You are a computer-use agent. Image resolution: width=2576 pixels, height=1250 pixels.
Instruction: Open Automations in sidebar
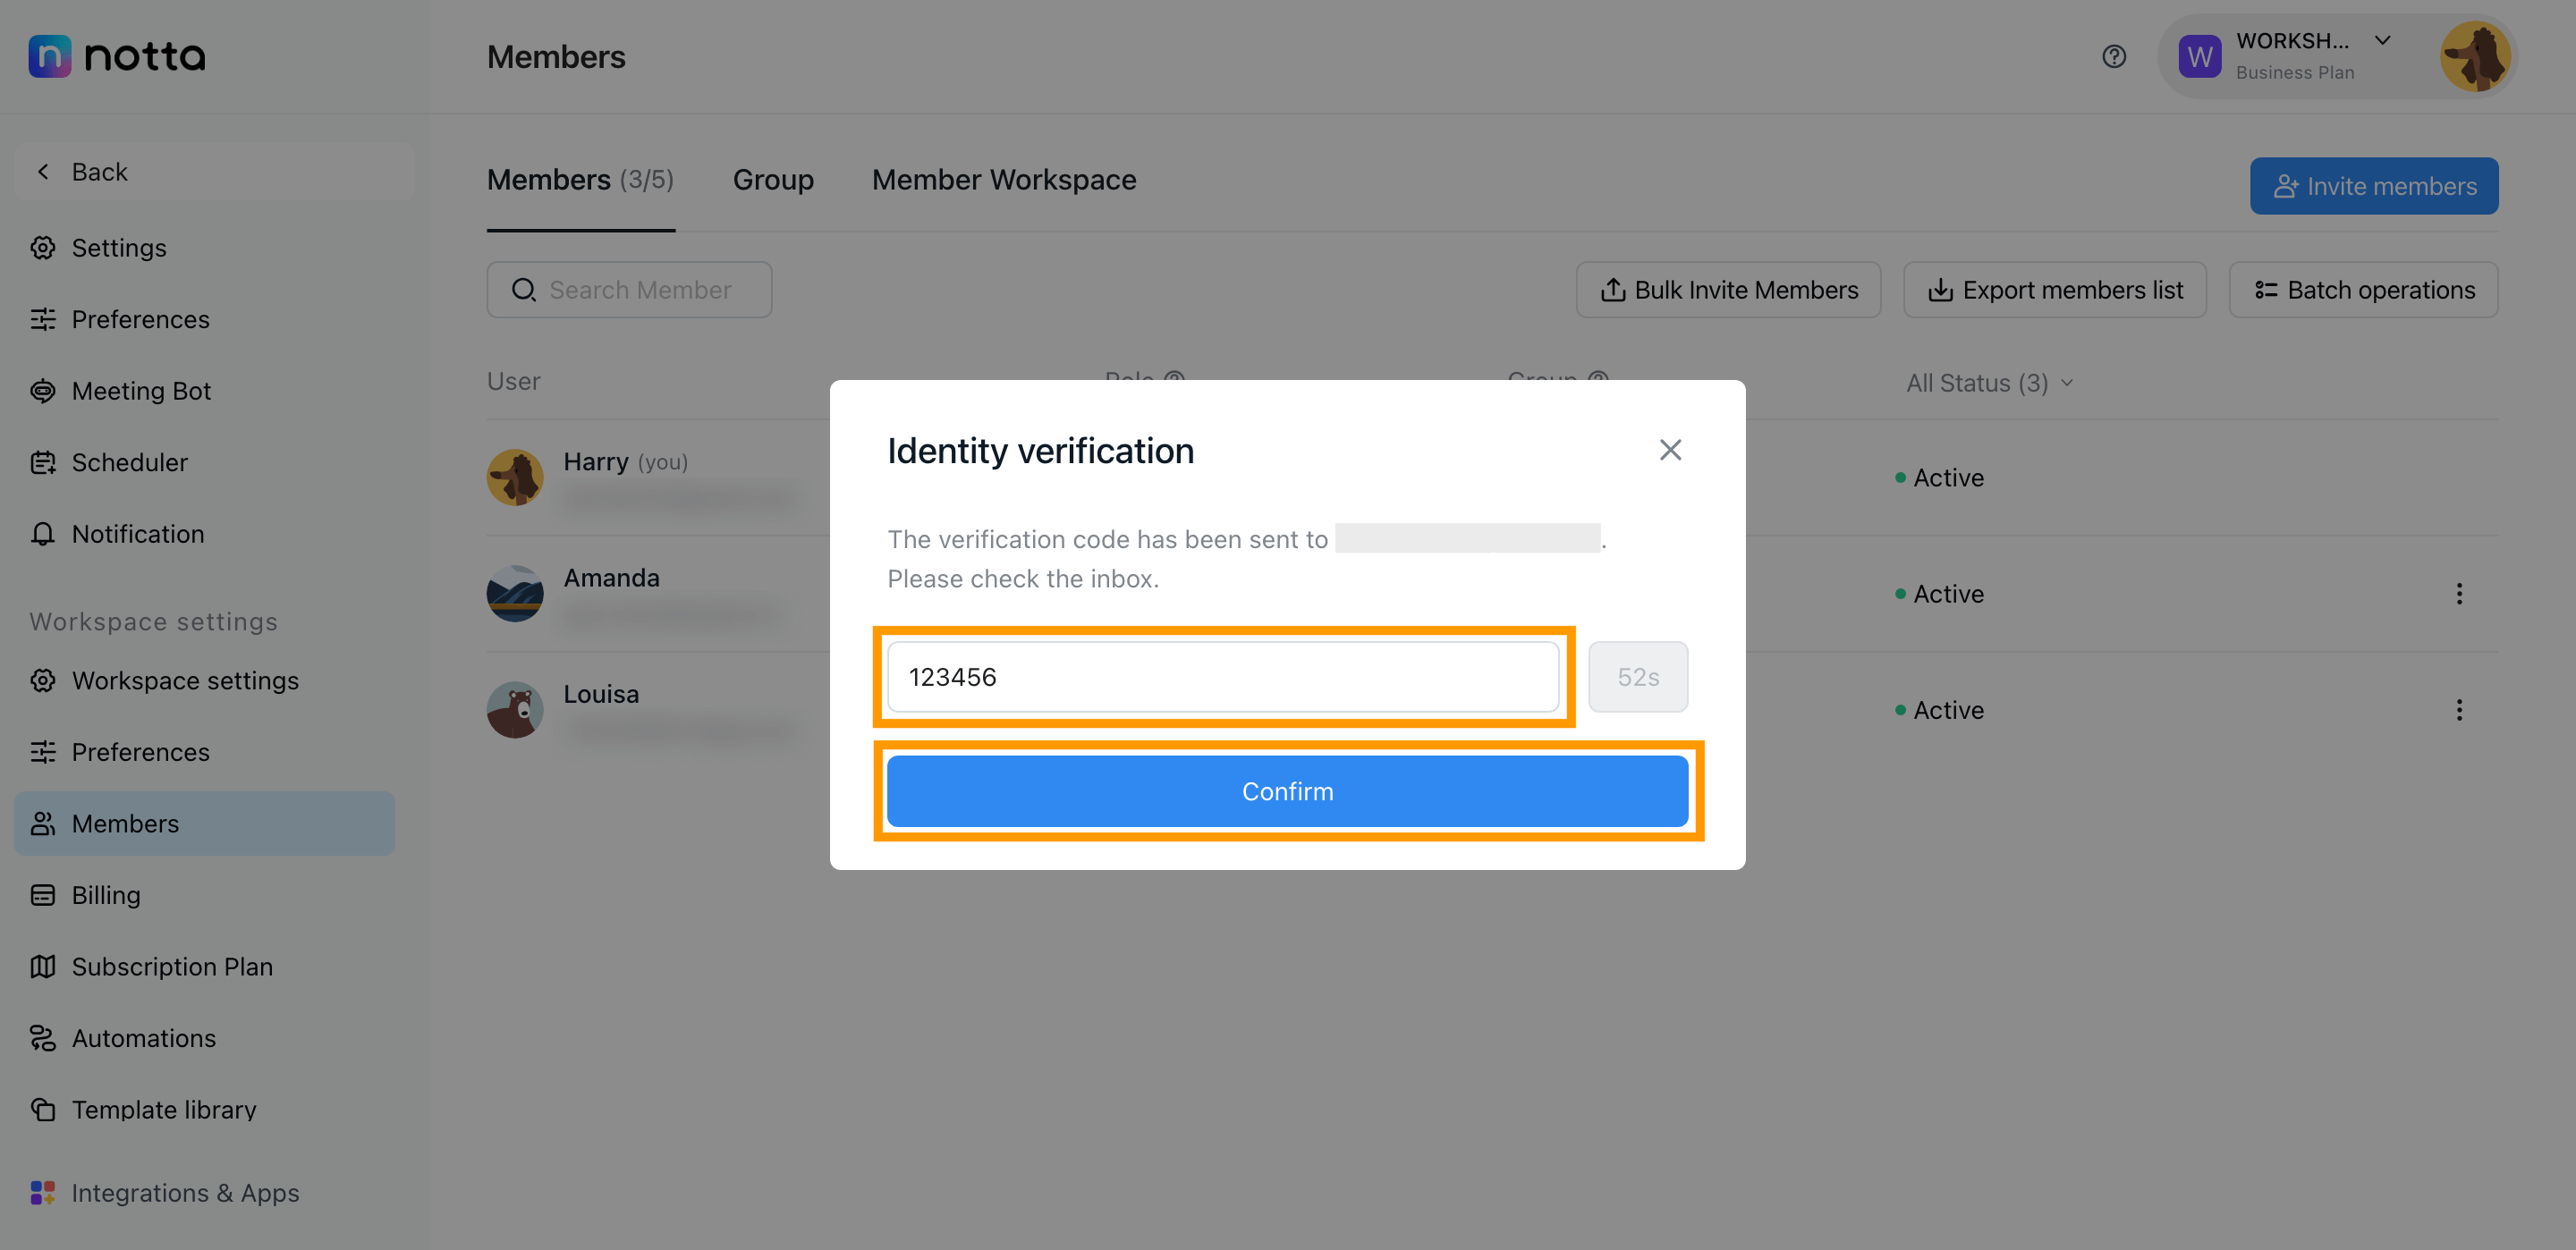pos(205,1038)
